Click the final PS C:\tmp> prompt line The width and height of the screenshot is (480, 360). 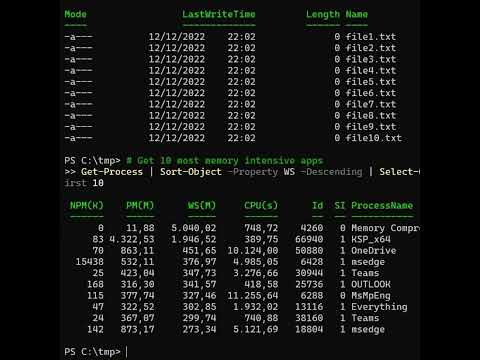pyautogui.click(x=96, y=352)
